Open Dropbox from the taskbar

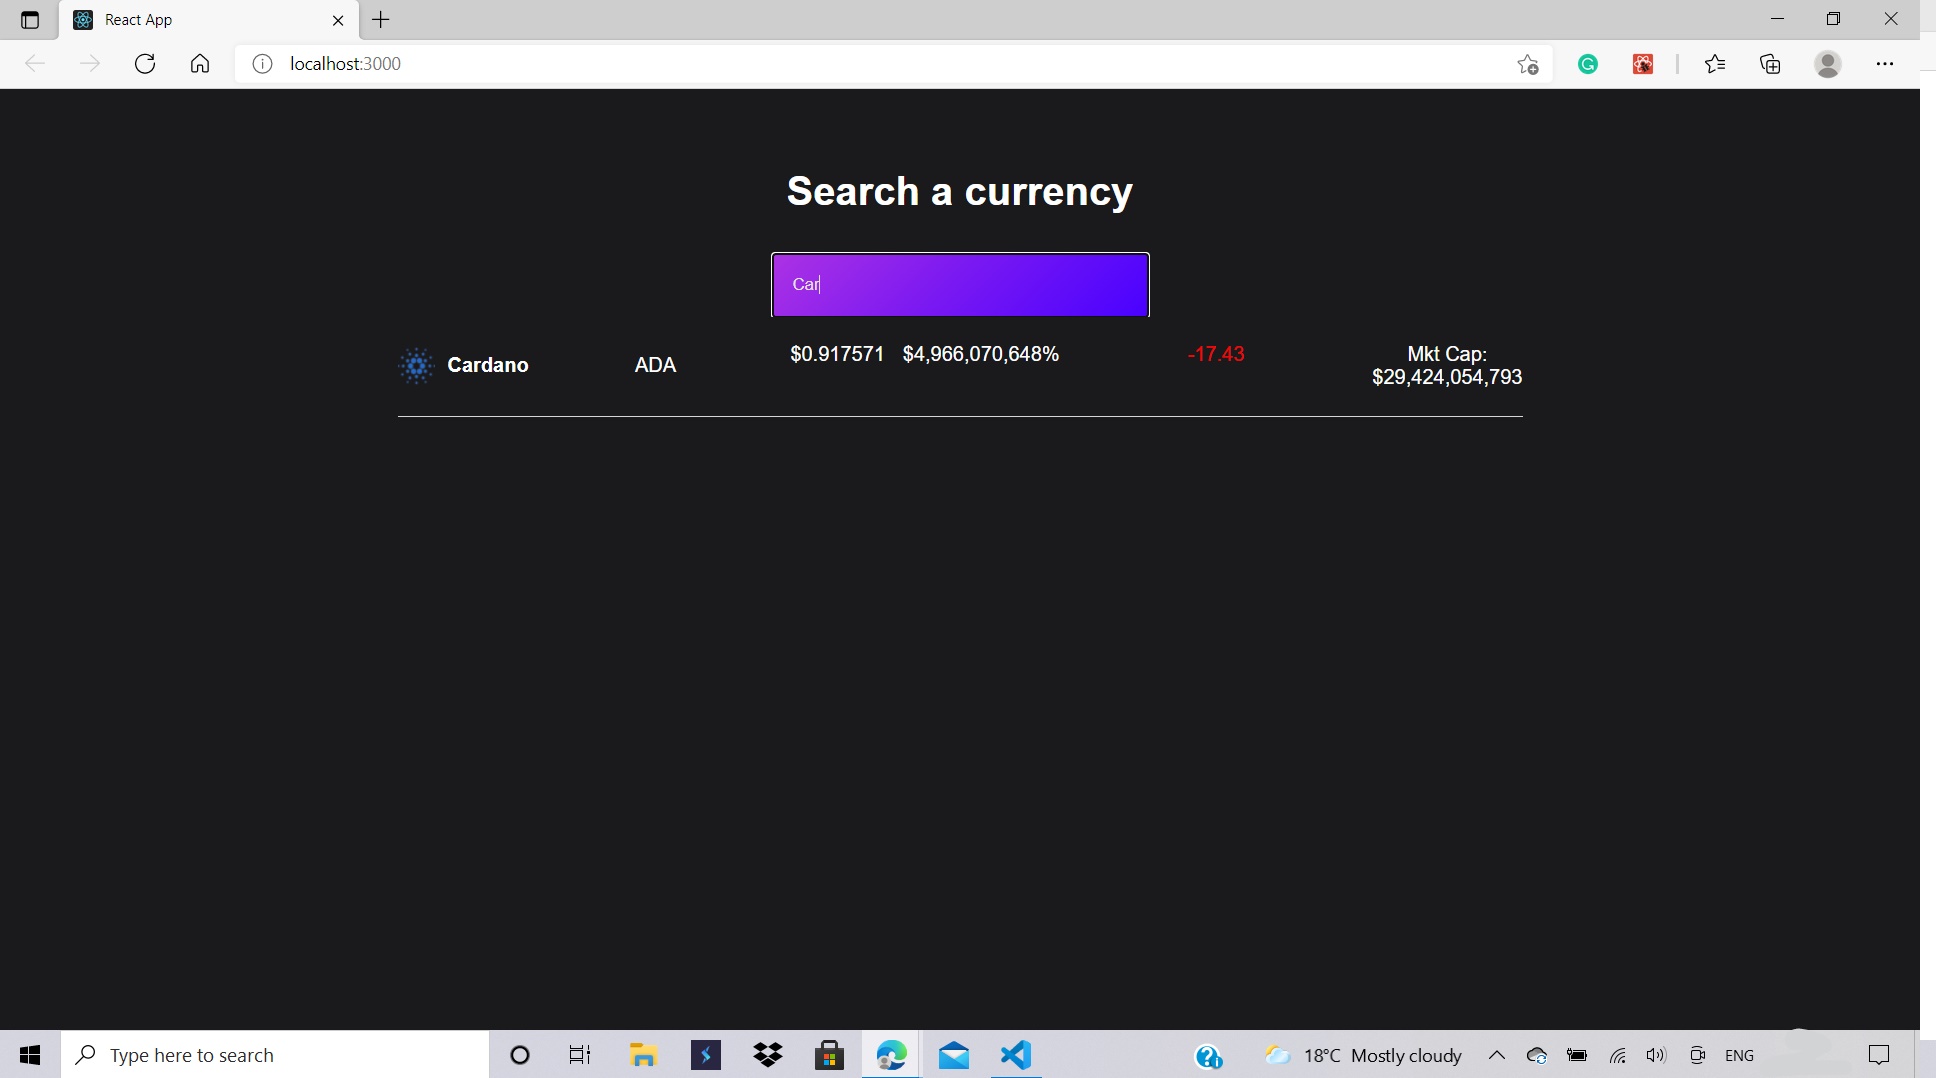coord(767,1055)
